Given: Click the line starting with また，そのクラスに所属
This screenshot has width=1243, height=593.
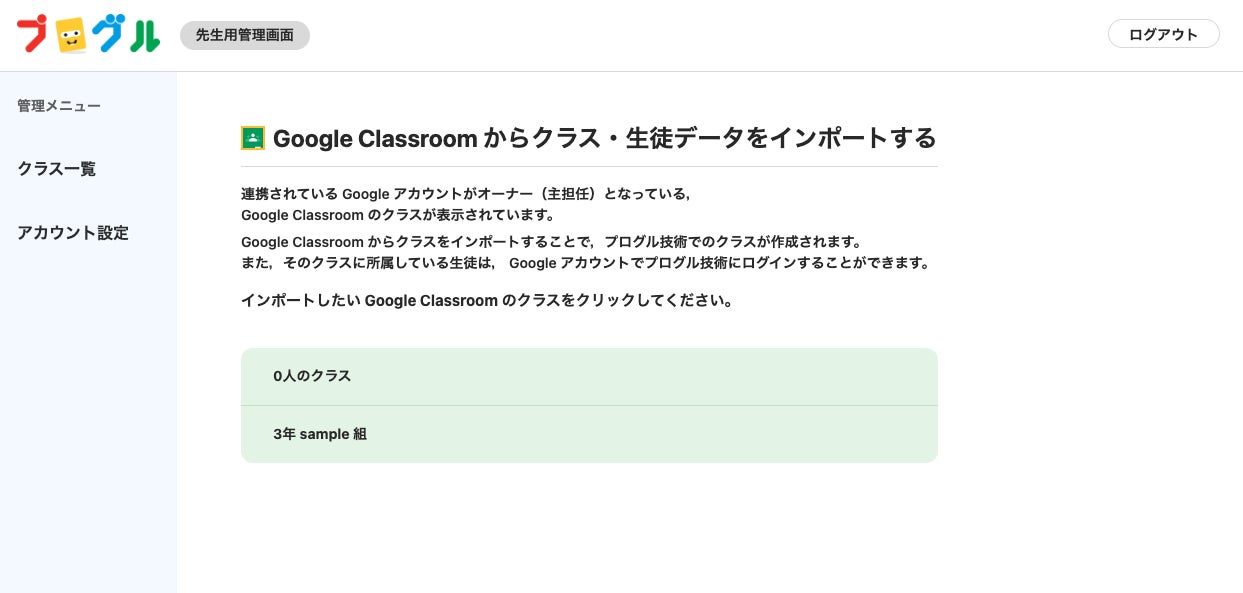Looking at the screenshot, I should [x=585, y=264].
